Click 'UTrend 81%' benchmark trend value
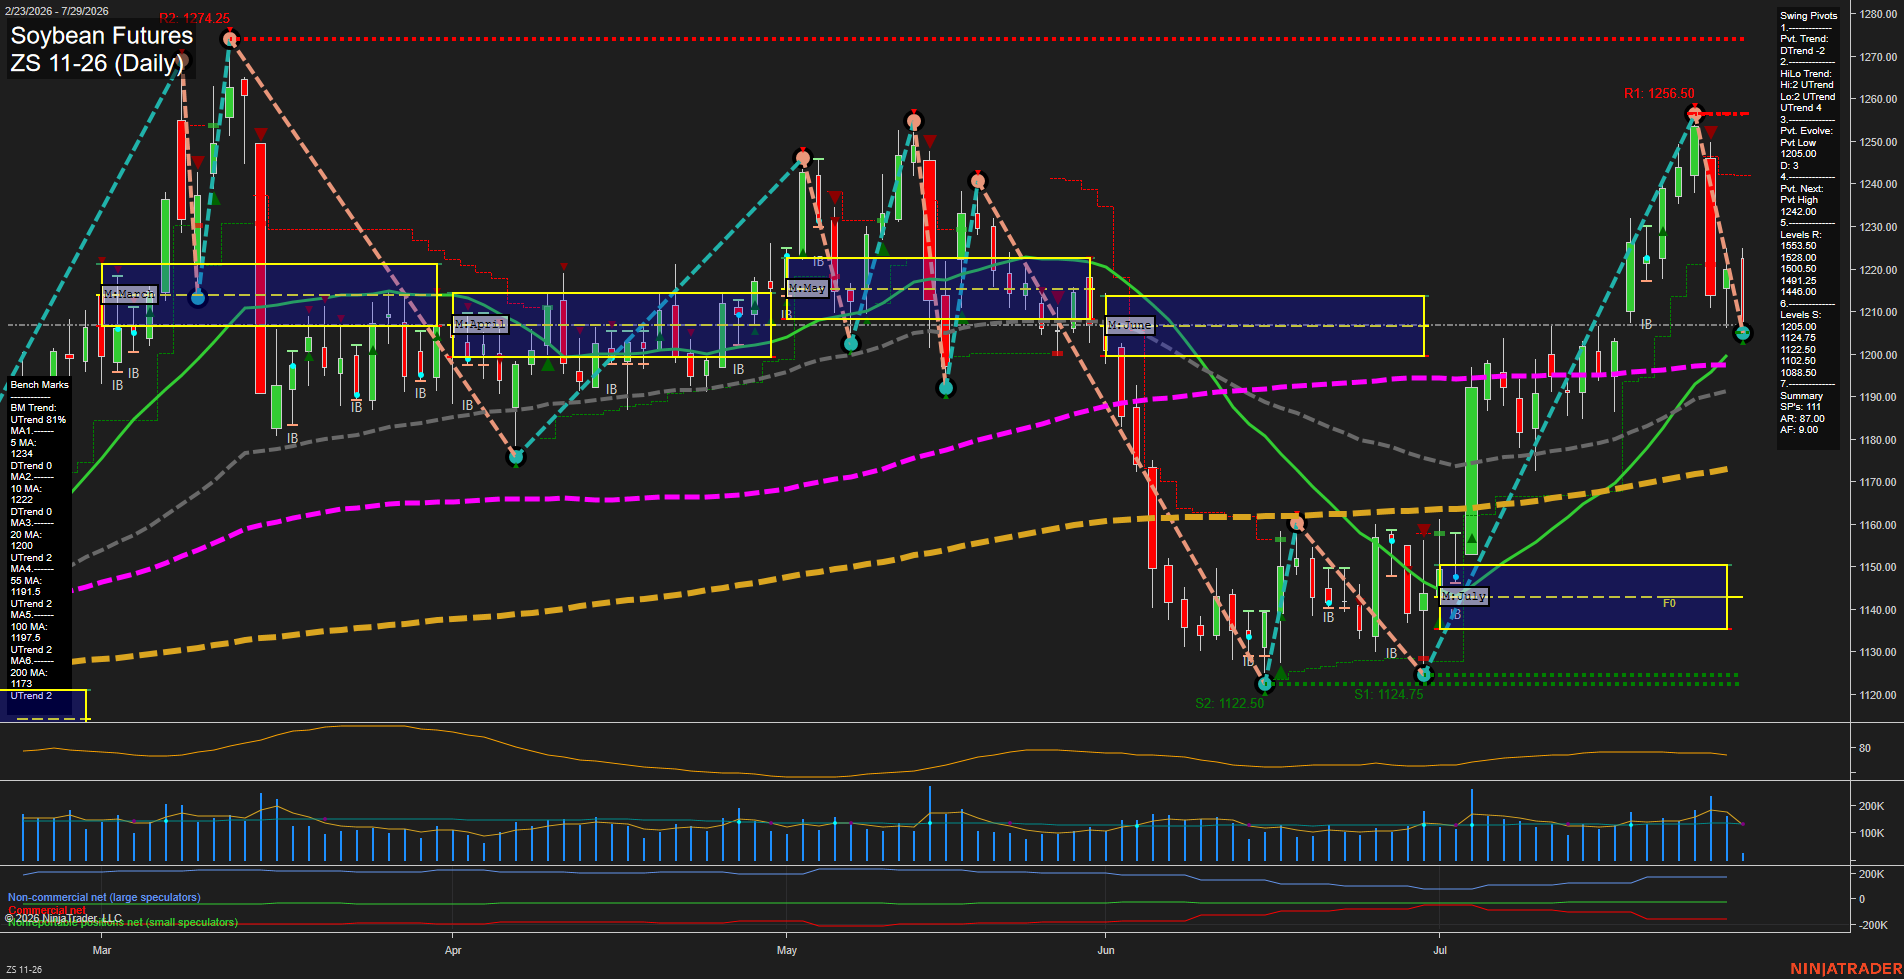This screenshot has width=1904, height=979. [38, 420]
